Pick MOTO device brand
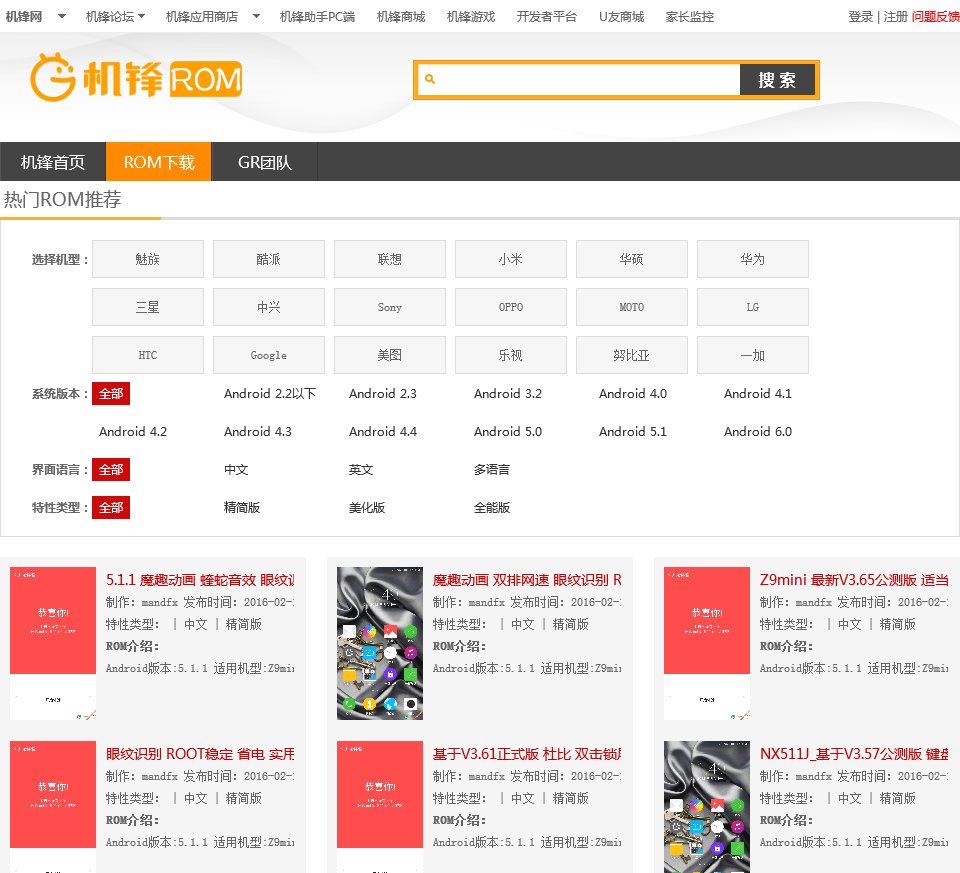 [631, 307]
